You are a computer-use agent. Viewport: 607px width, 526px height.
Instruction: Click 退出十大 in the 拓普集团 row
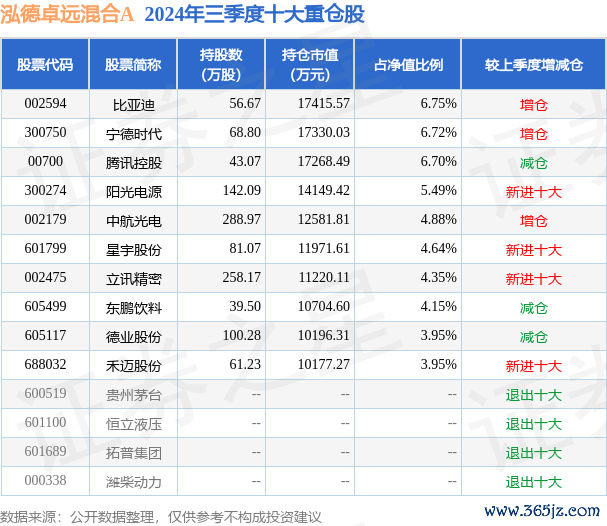(x=533, y=453)
